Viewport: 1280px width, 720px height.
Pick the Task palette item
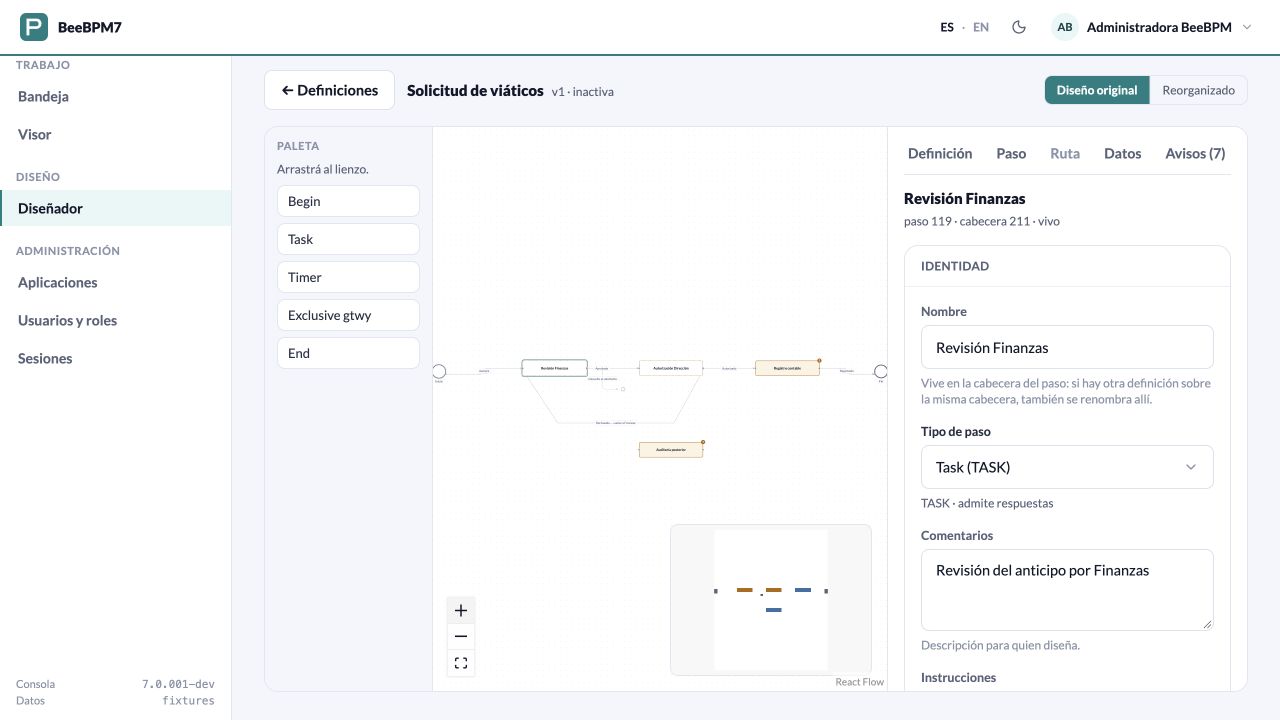click(348, 239)
